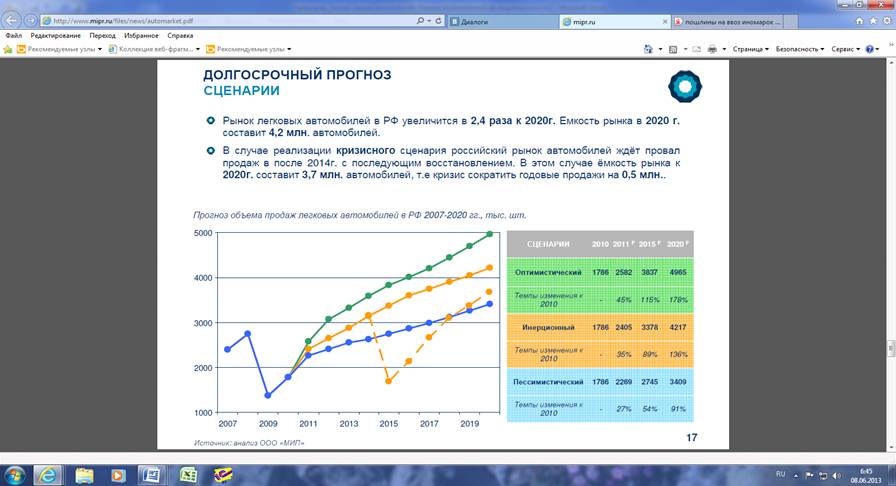Click the address bar URL field
Image resolution: width=896 pixels, height=486 pixels.
[229, 21]
